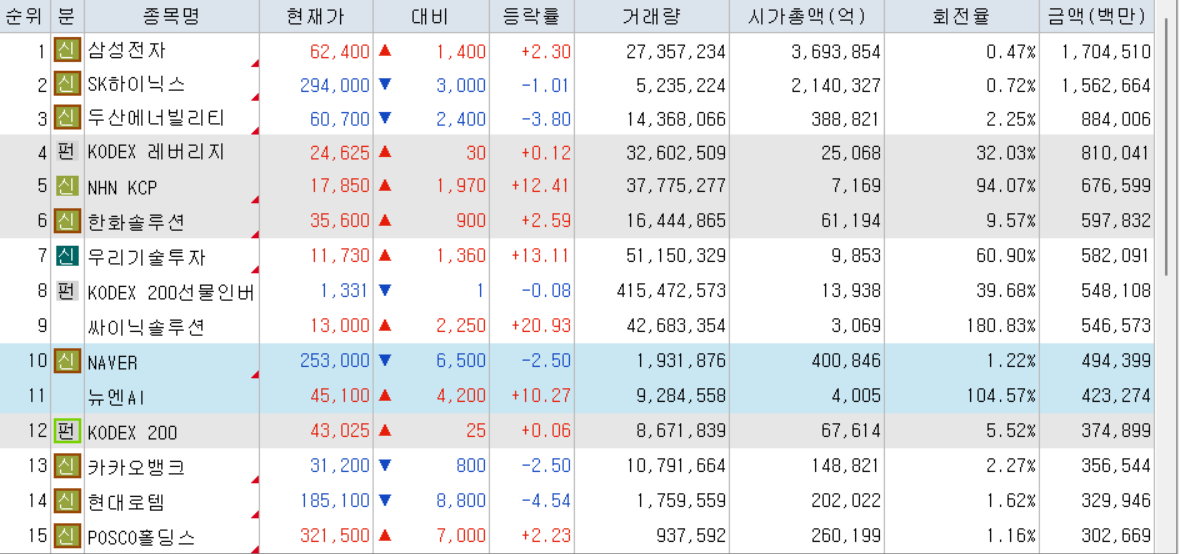Click the 신 badge beside 한화솔루션
1179x554 pixels.
coord(67,222)
